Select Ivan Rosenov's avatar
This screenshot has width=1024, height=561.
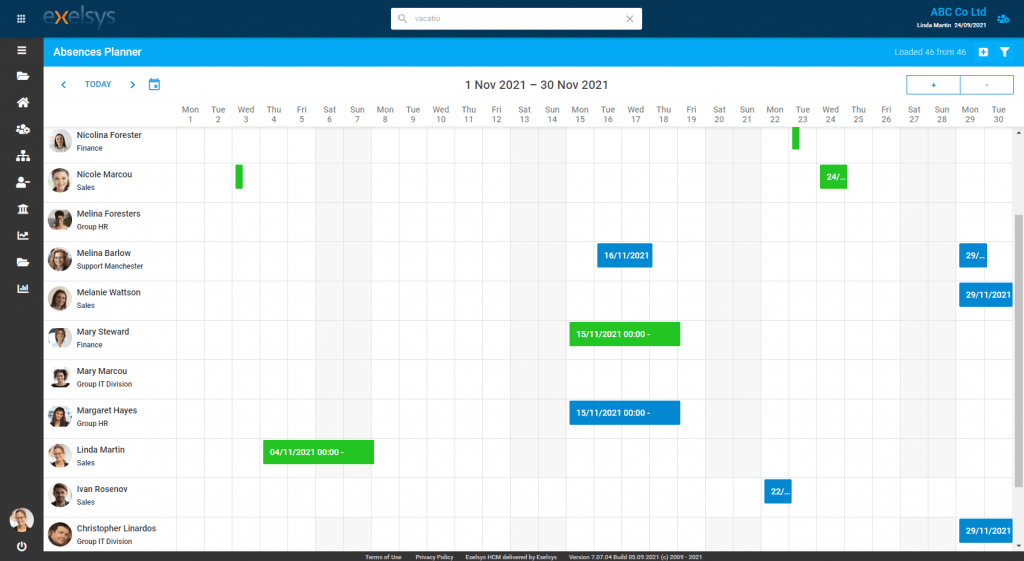pos(59,495)
